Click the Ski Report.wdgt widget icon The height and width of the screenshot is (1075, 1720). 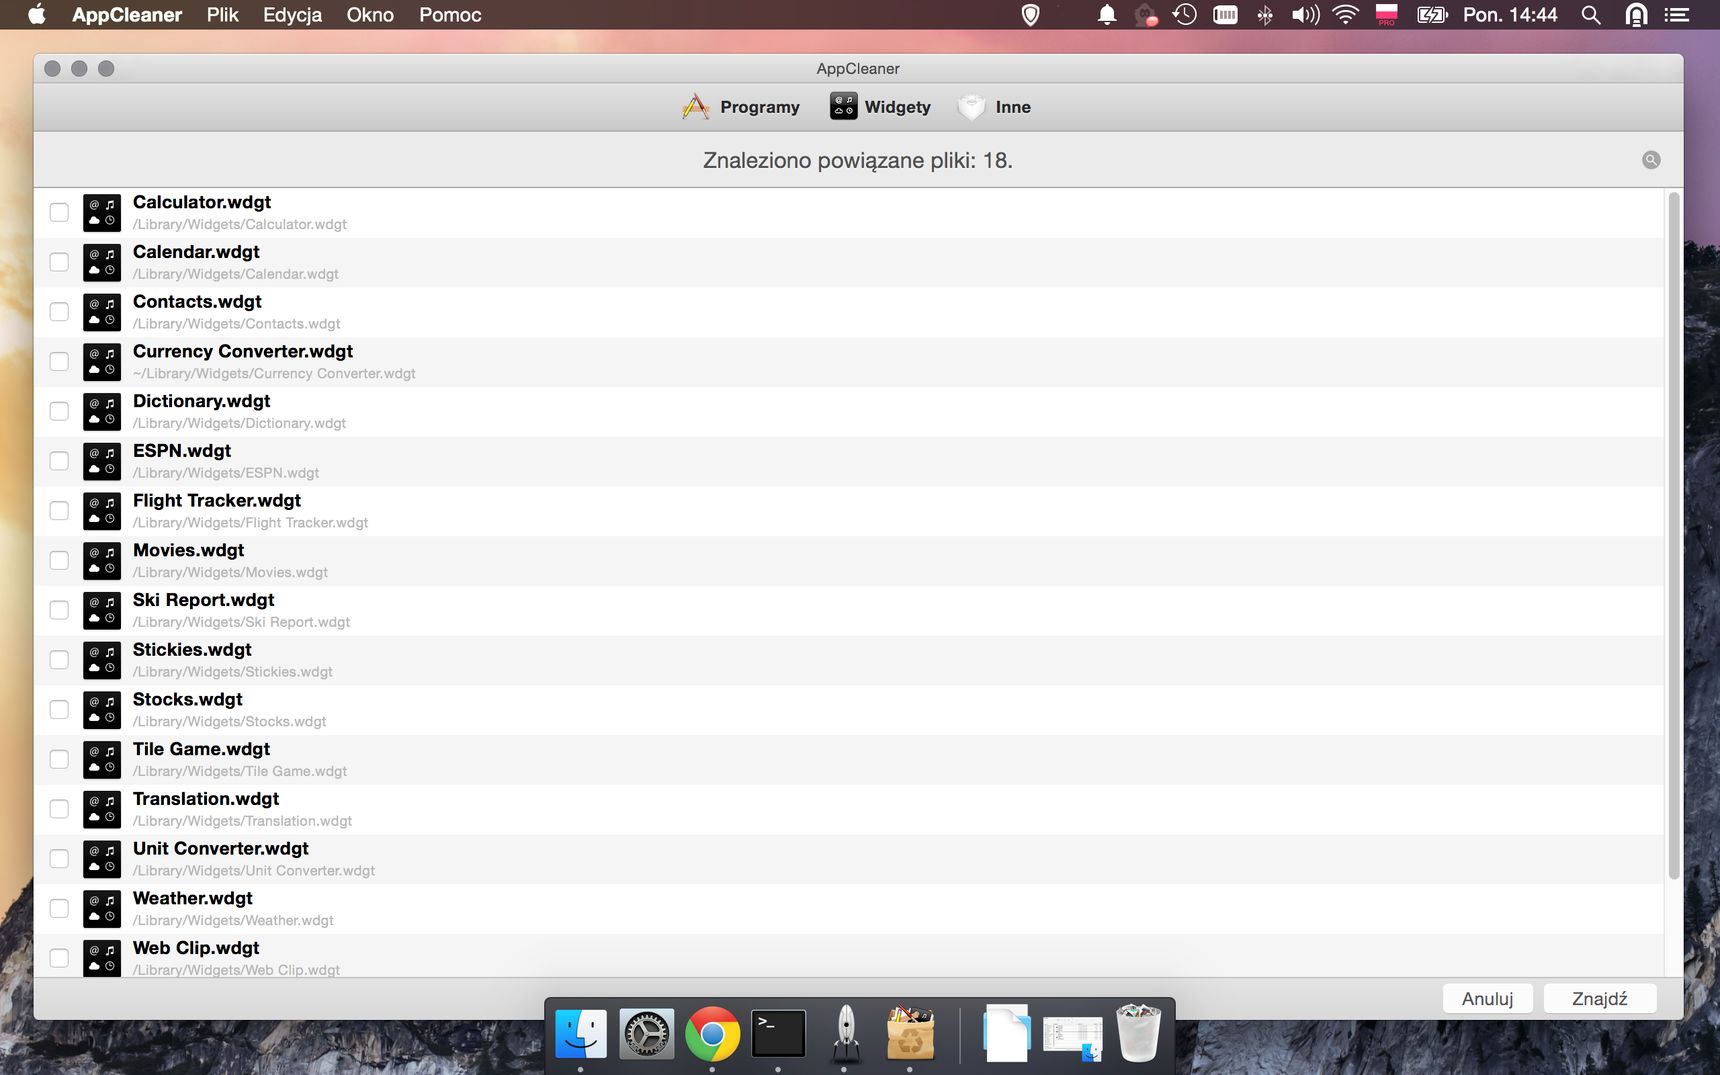click(102, 610)
